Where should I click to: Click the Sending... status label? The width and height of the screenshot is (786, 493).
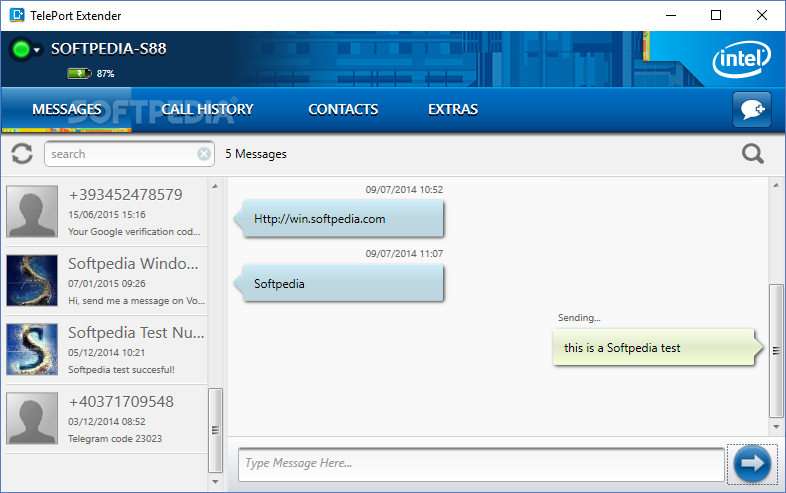pos(579,317)
